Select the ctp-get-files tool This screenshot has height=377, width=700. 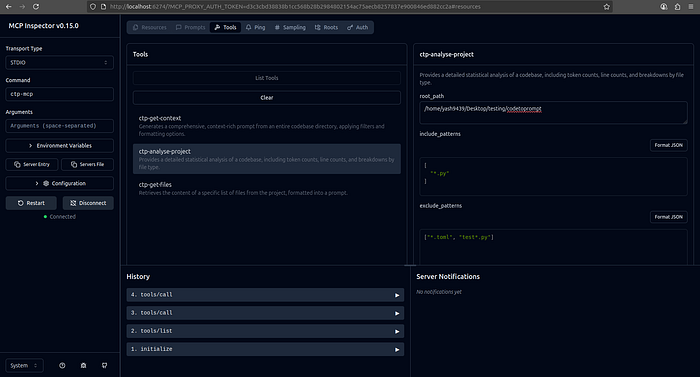point(267,188)
